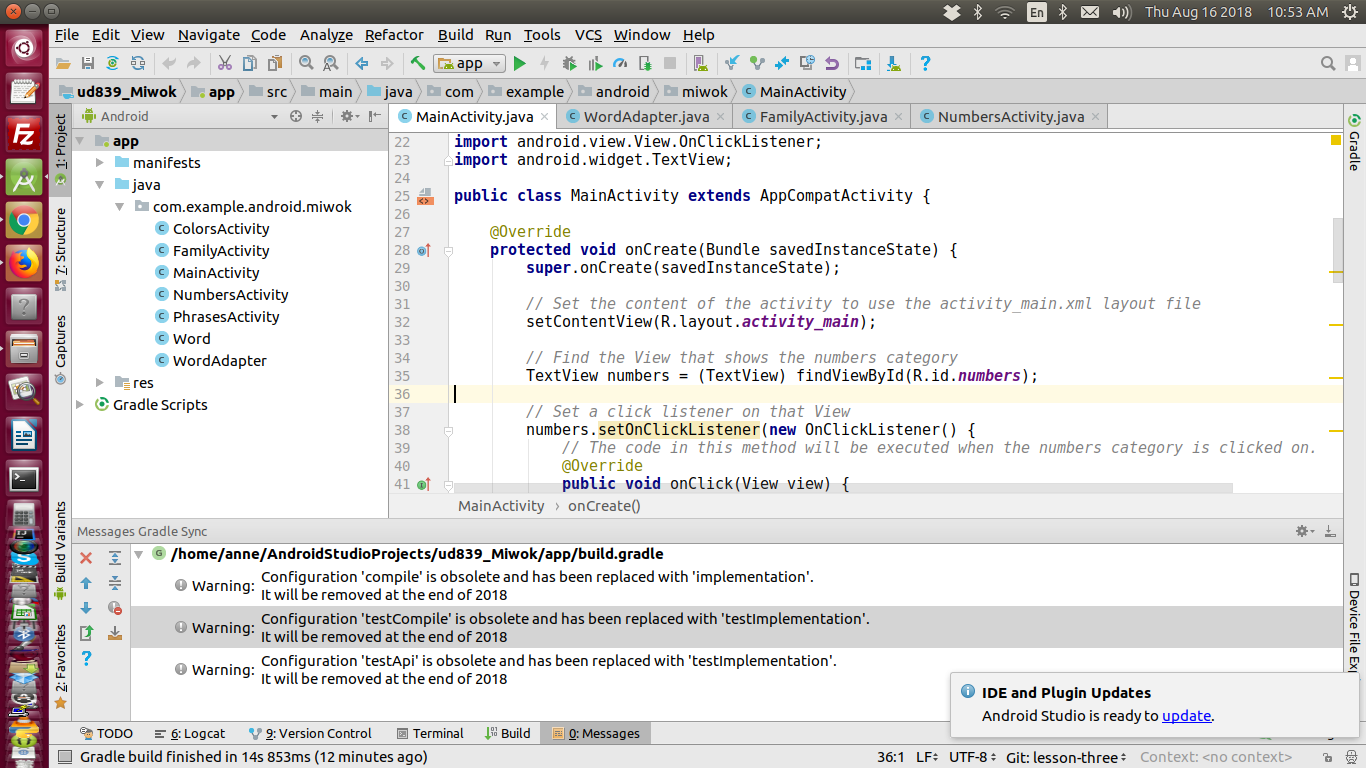Image resolution: width=1366 pixels, height=768 pixels.
Task: Click Collapse All icon in Messages panel
Action: [x=115, y=583]
